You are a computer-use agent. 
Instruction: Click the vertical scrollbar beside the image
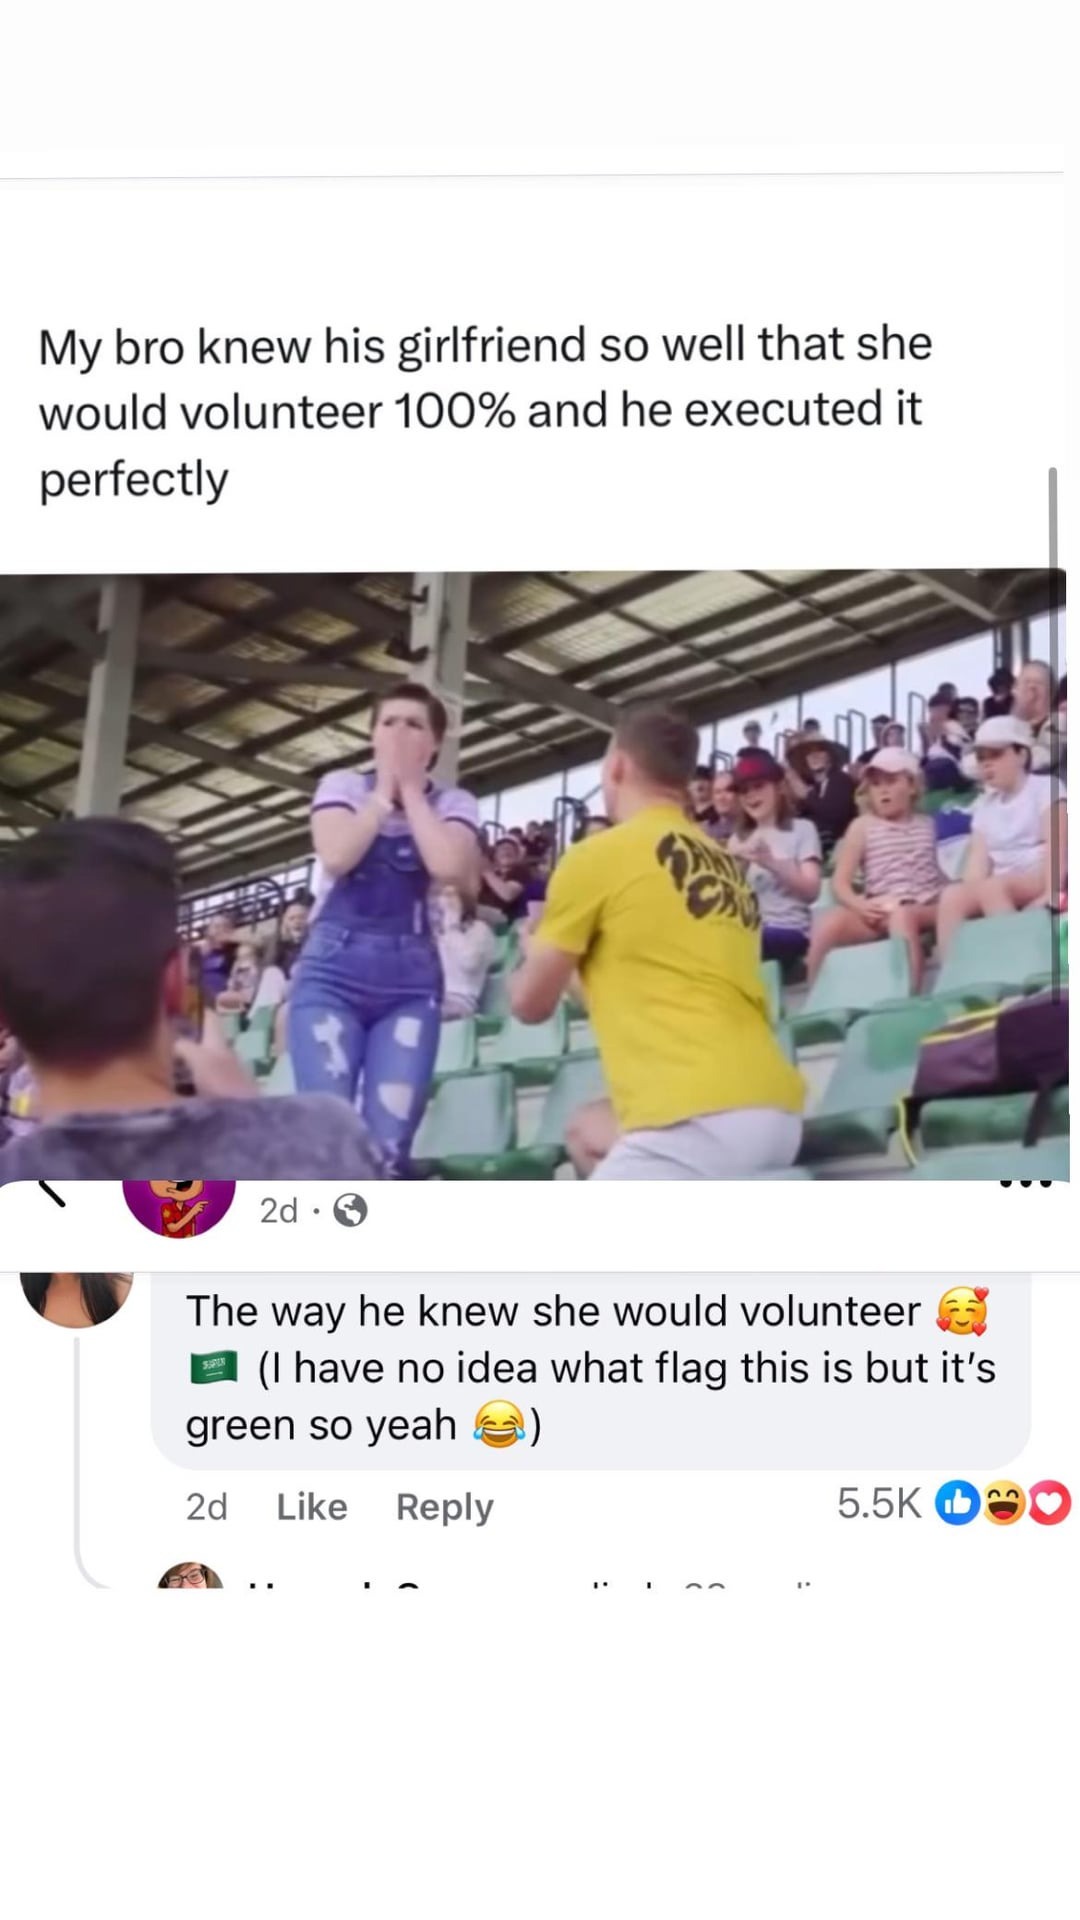coord(1052,735)
